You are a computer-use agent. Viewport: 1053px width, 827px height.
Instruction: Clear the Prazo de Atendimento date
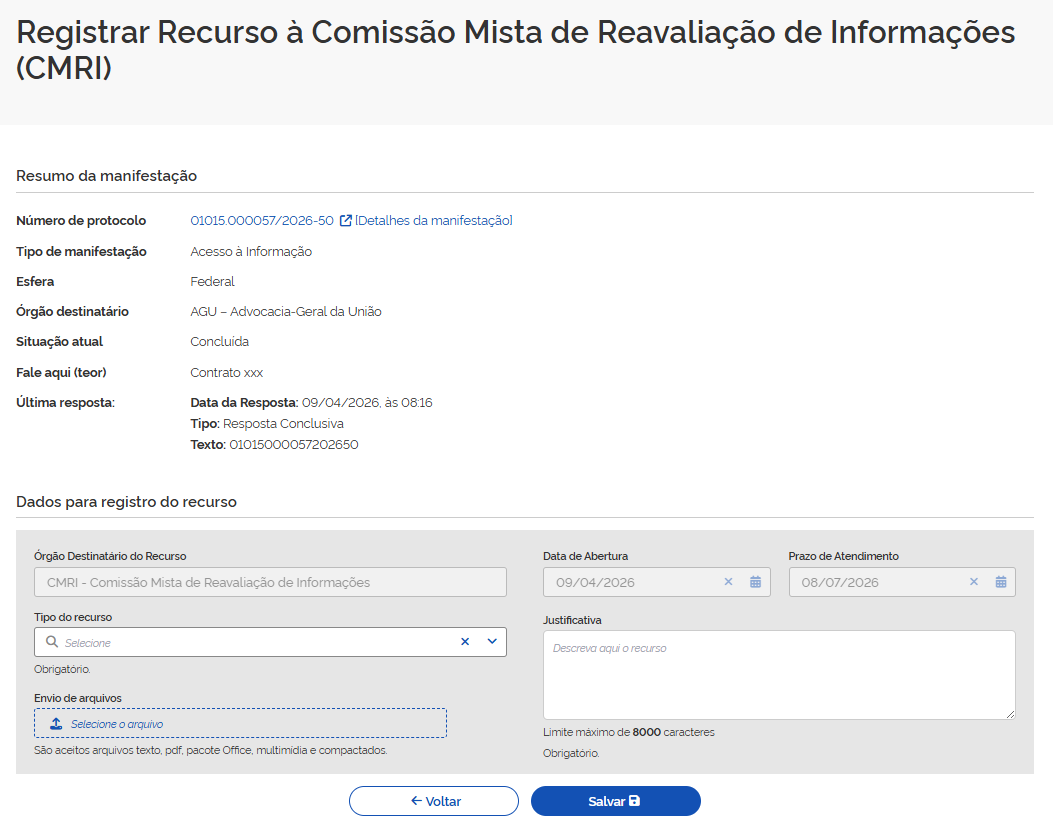973,582
